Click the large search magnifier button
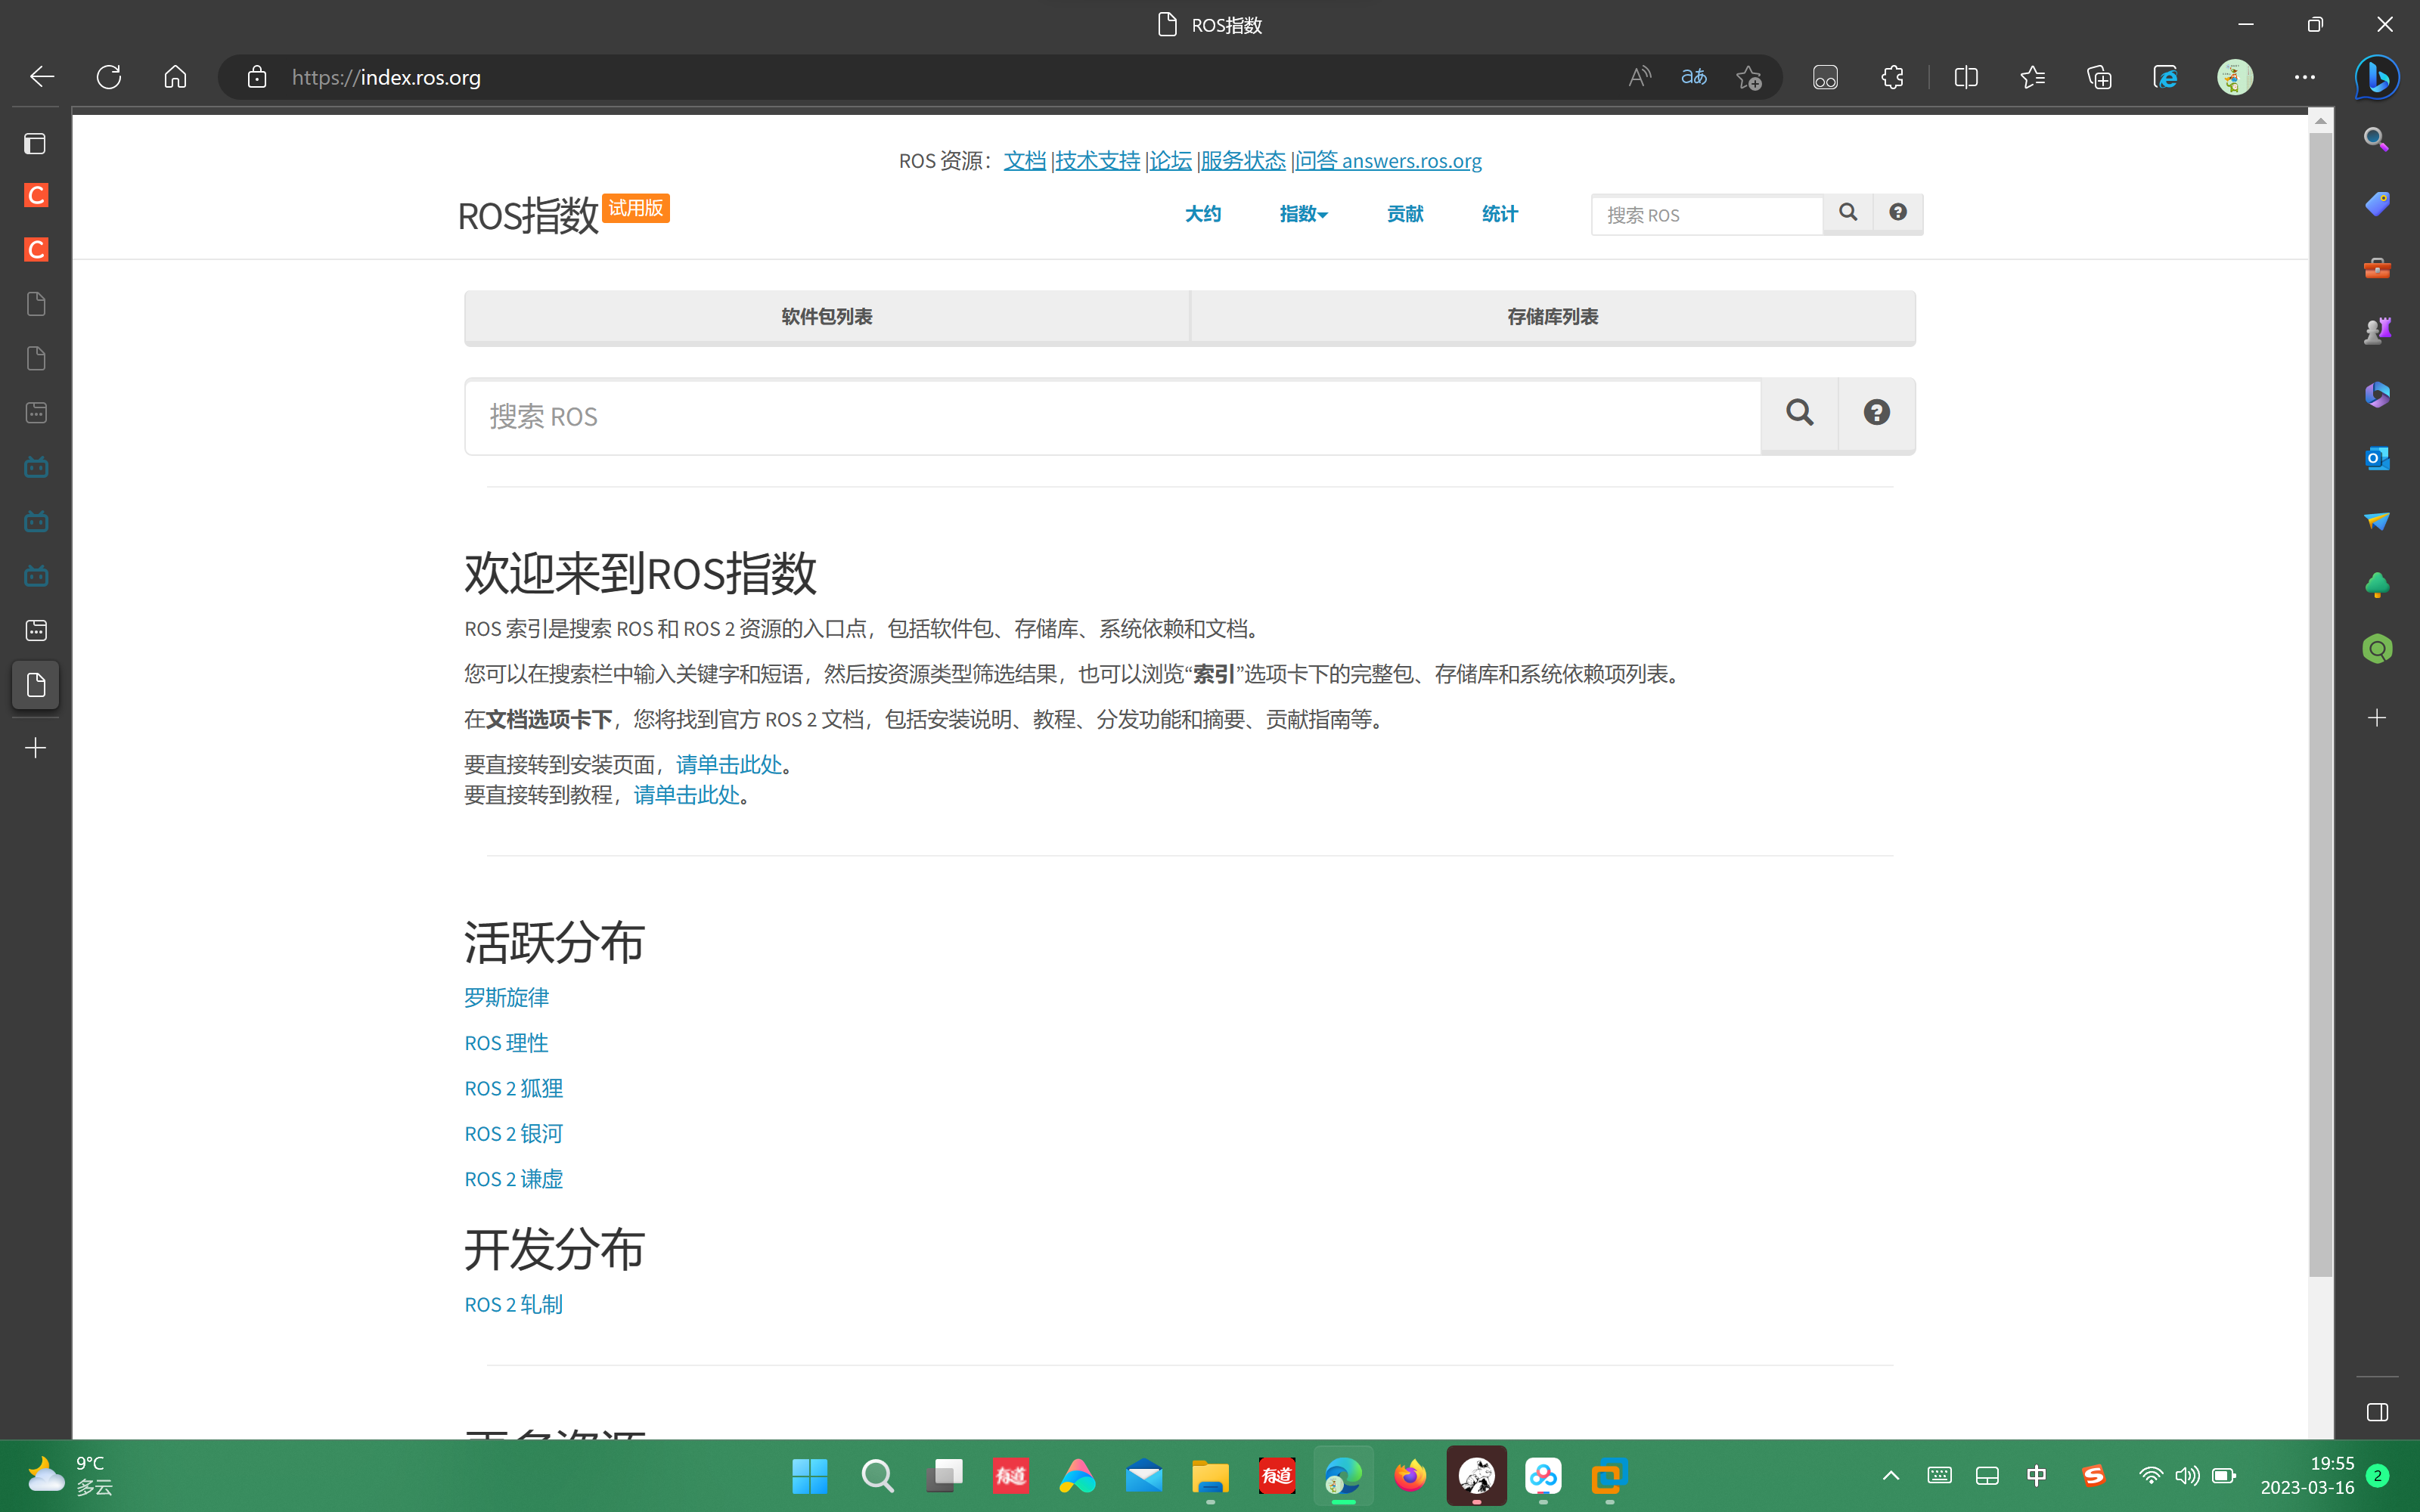This screenshot has width=2420, height=1512. (1799, 415)
